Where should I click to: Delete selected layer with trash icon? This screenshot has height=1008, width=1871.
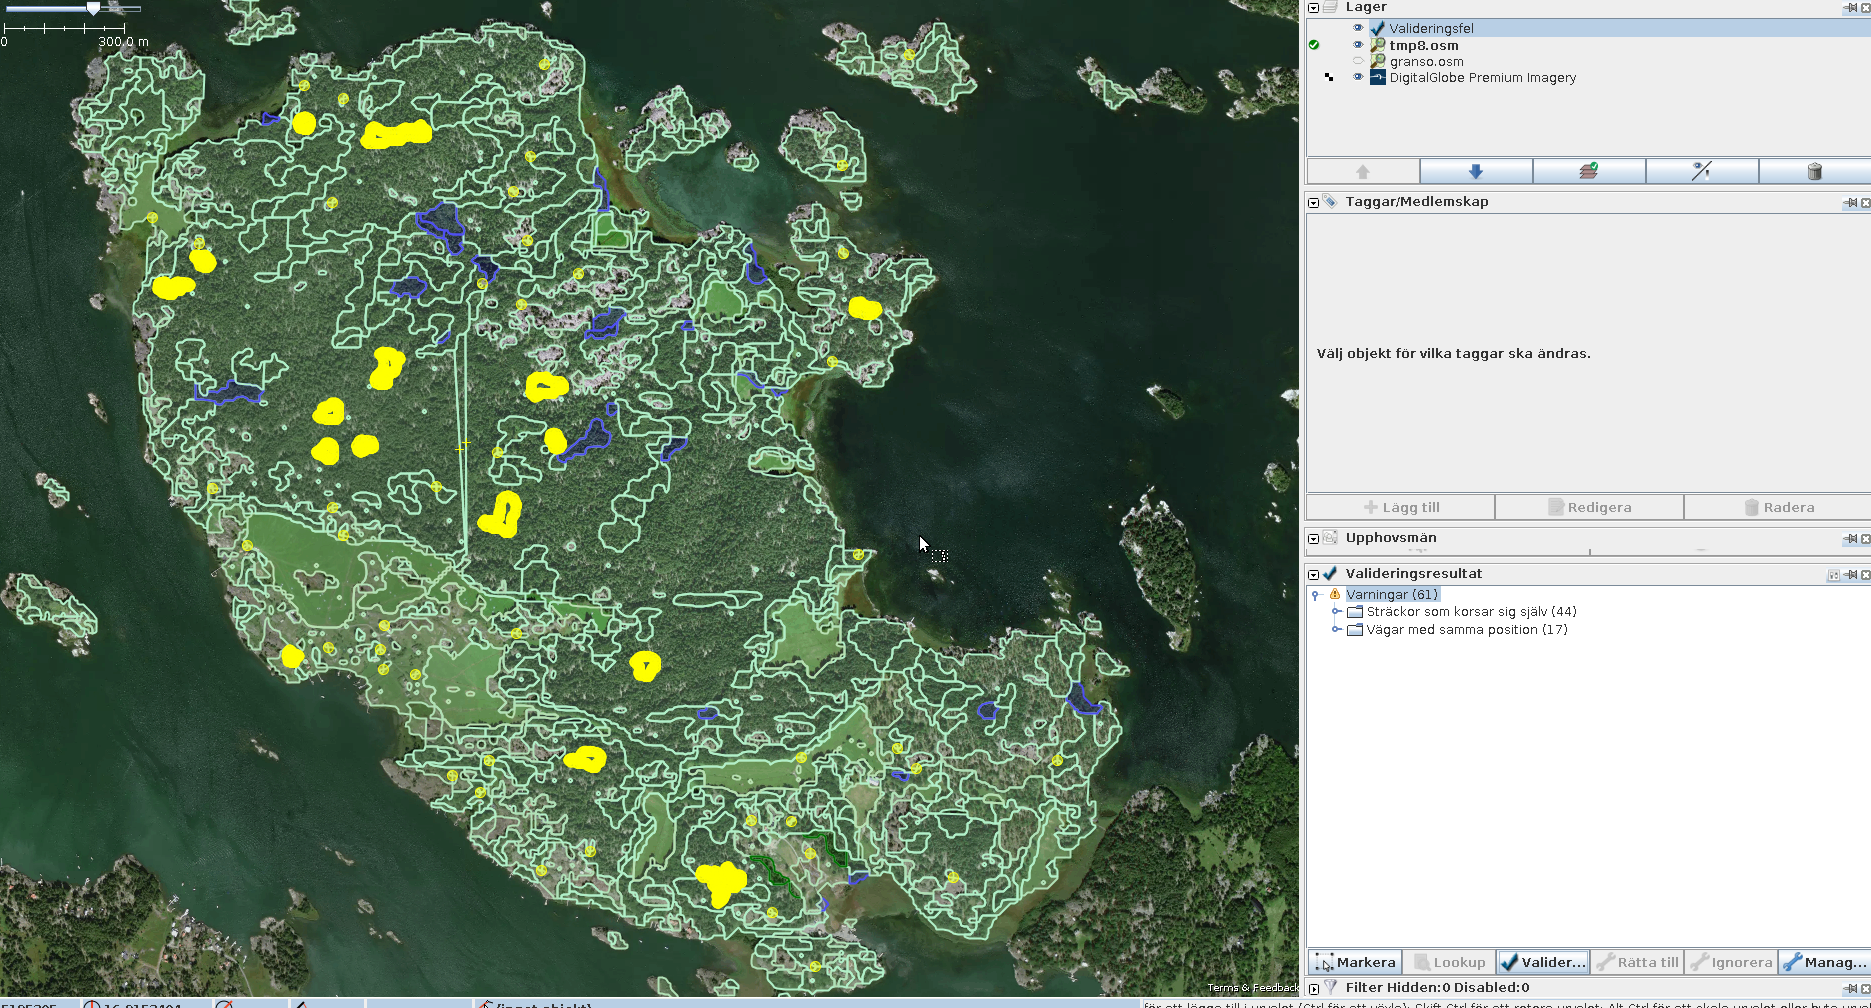[x=1814, y=171]
